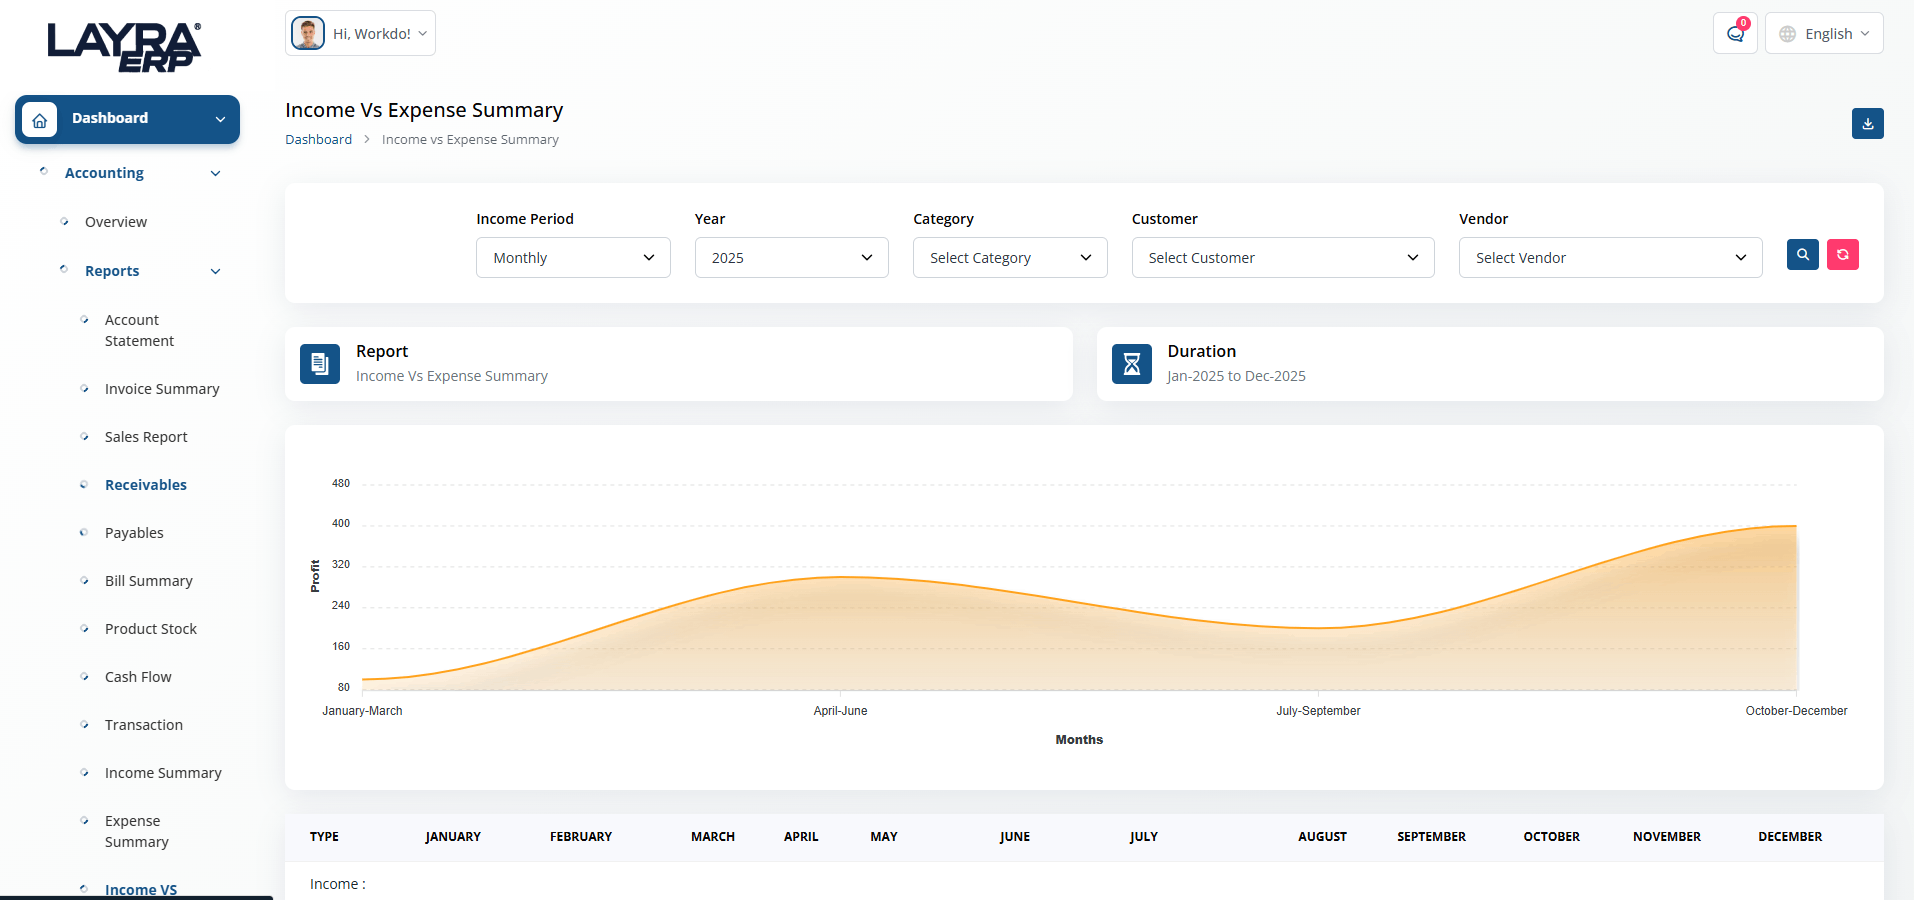Click the pink reset filters button
Image resolution: width=1914 pixels, height=900 pixels.
[1842, 255]
